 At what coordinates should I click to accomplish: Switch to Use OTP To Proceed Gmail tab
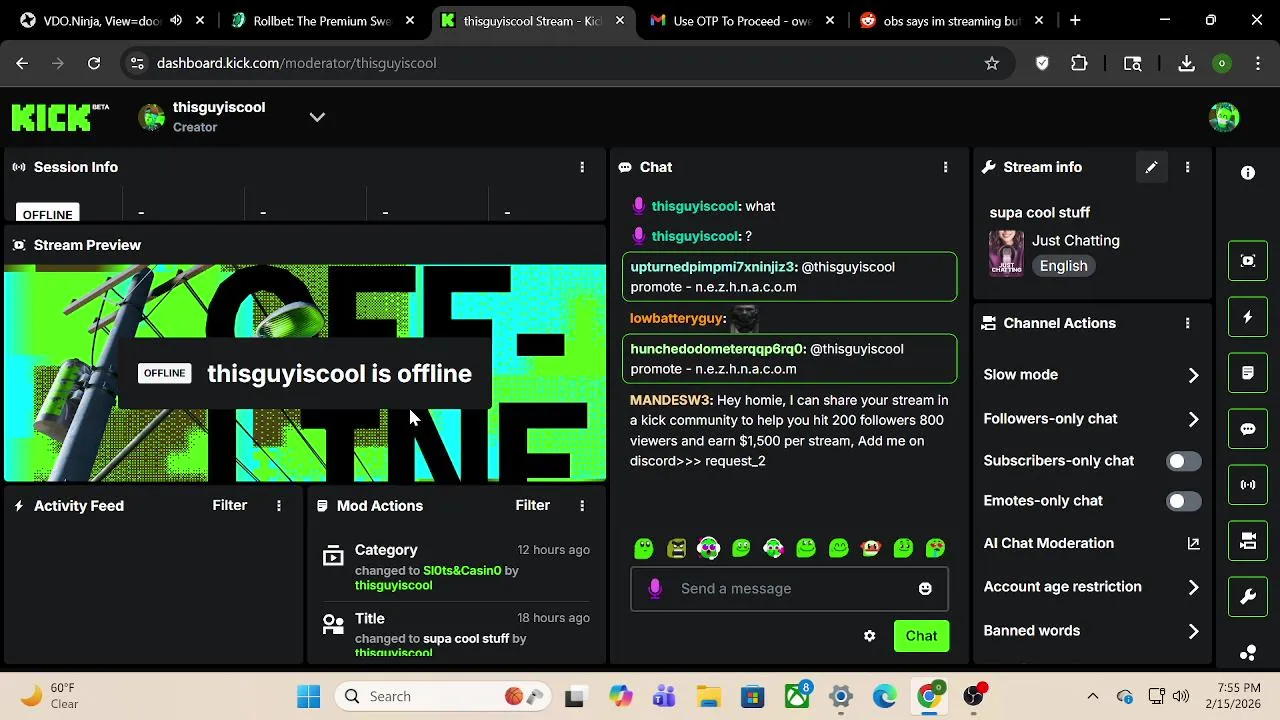742,20
